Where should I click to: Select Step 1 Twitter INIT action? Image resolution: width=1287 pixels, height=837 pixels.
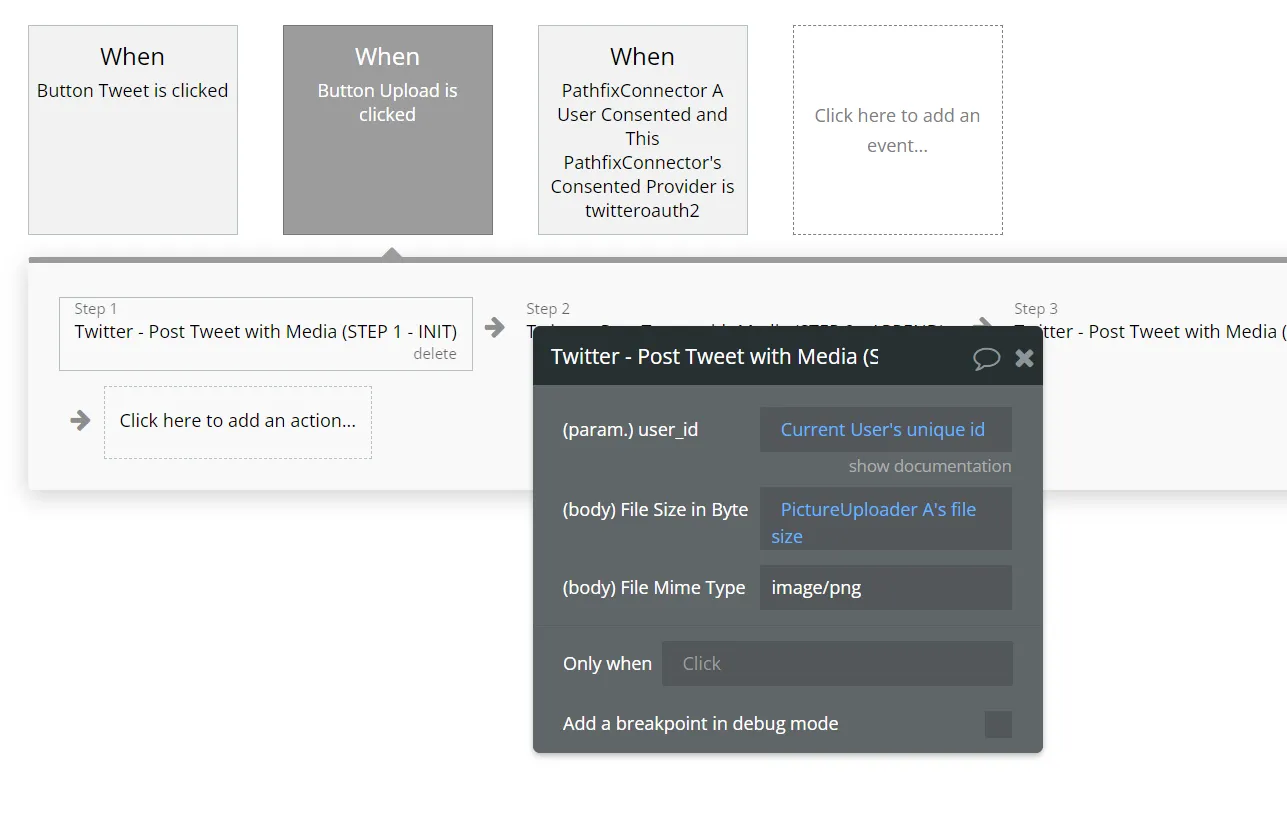pyautogui.click(x=266, y=334)
